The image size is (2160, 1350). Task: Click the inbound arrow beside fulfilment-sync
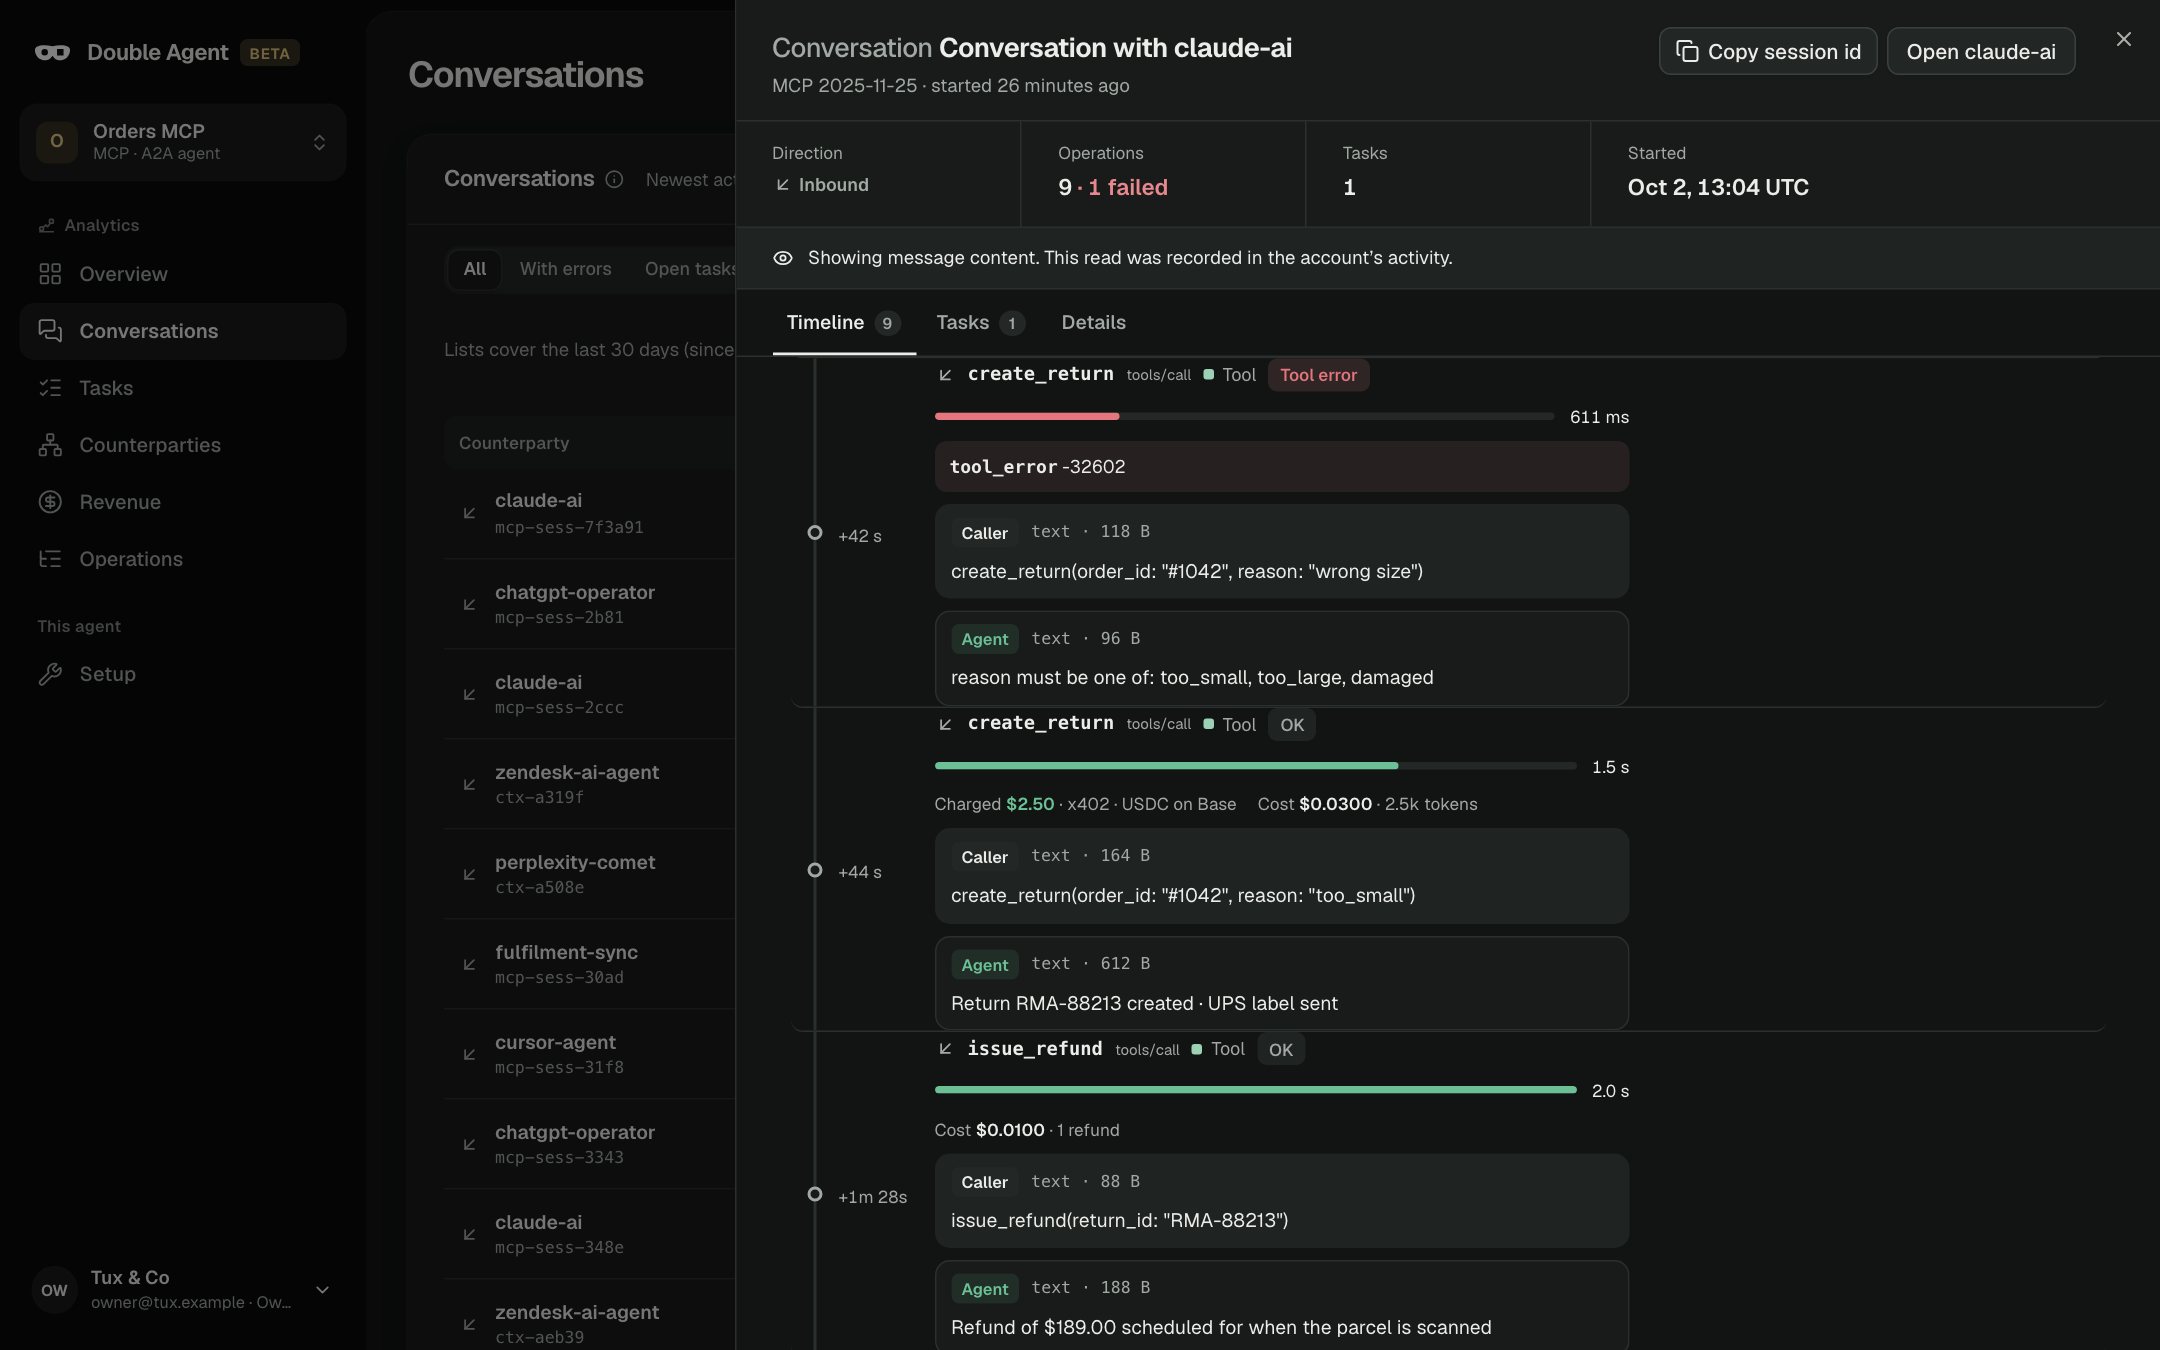469,965
